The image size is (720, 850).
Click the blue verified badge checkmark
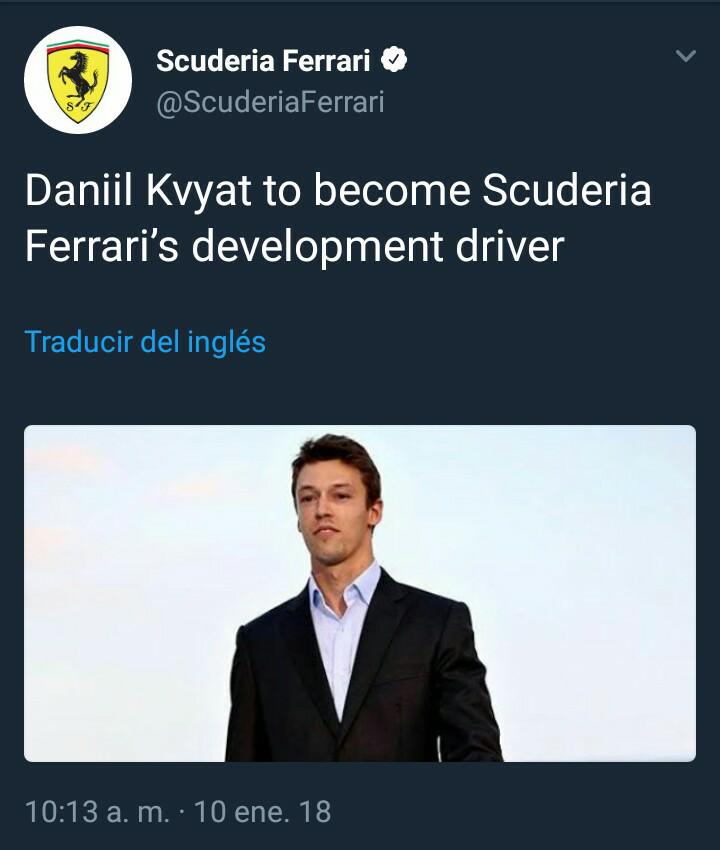(x=394, y=60)
